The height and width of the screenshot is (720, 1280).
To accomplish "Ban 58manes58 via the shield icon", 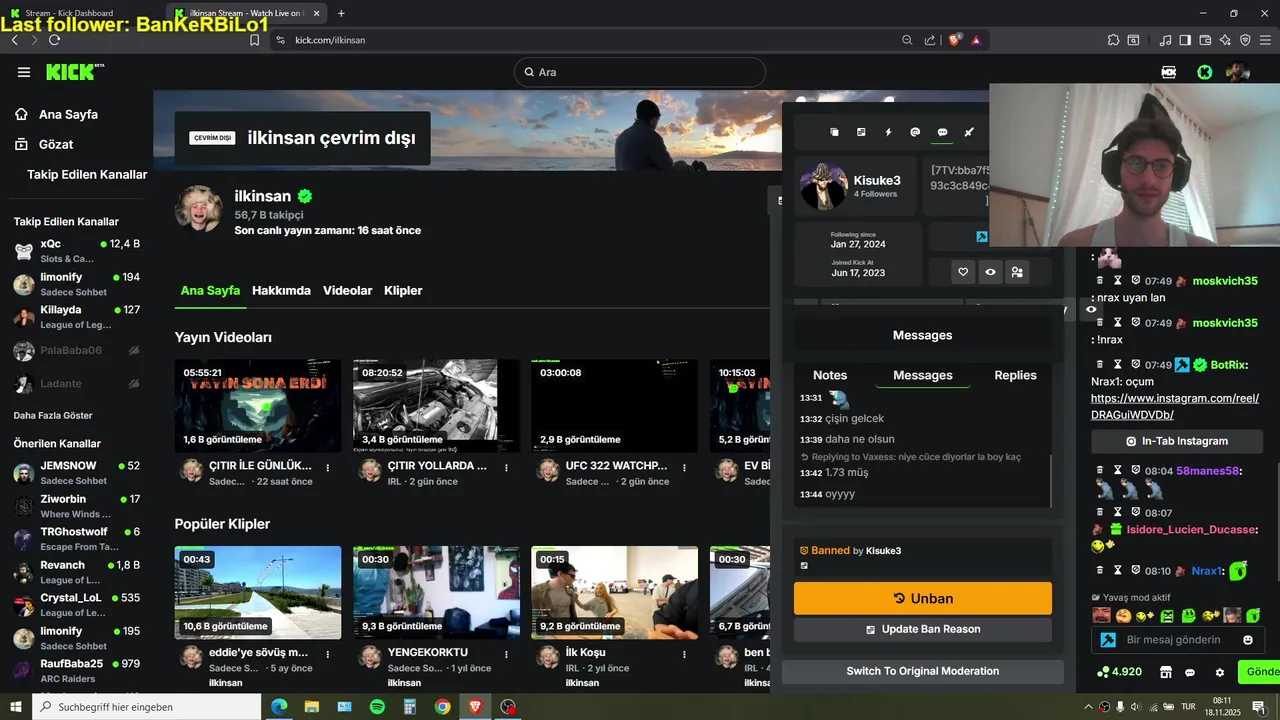I will pyautogui.click(x=1136, y=470).
